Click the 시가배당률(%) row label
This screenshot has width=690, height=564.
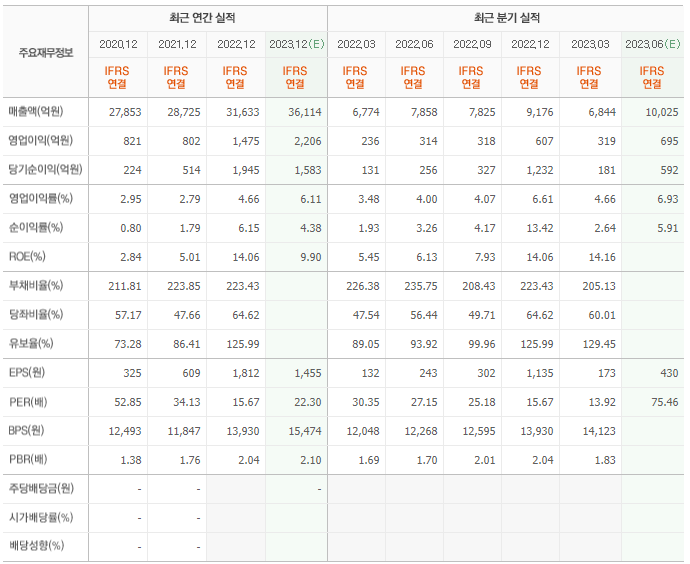[x=41, y=518]
